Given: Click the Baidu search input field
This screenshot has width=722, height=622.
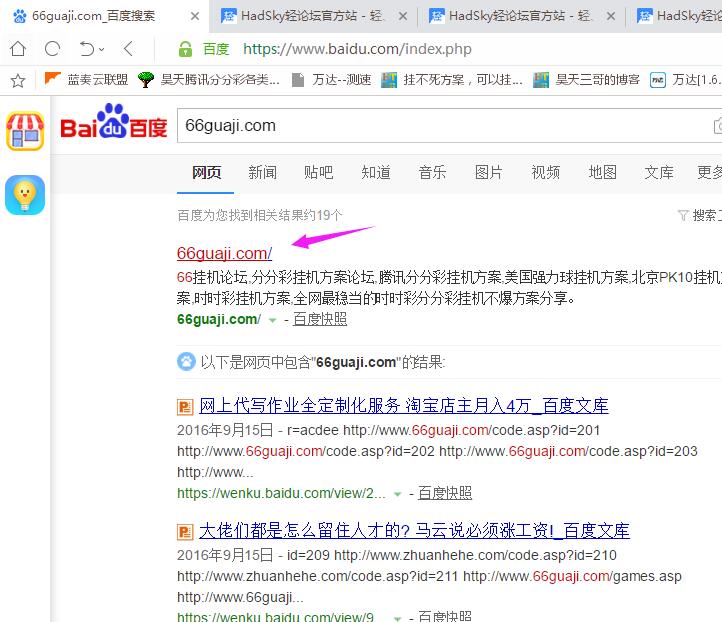Looking at the screenshot, I should point(440,126).
